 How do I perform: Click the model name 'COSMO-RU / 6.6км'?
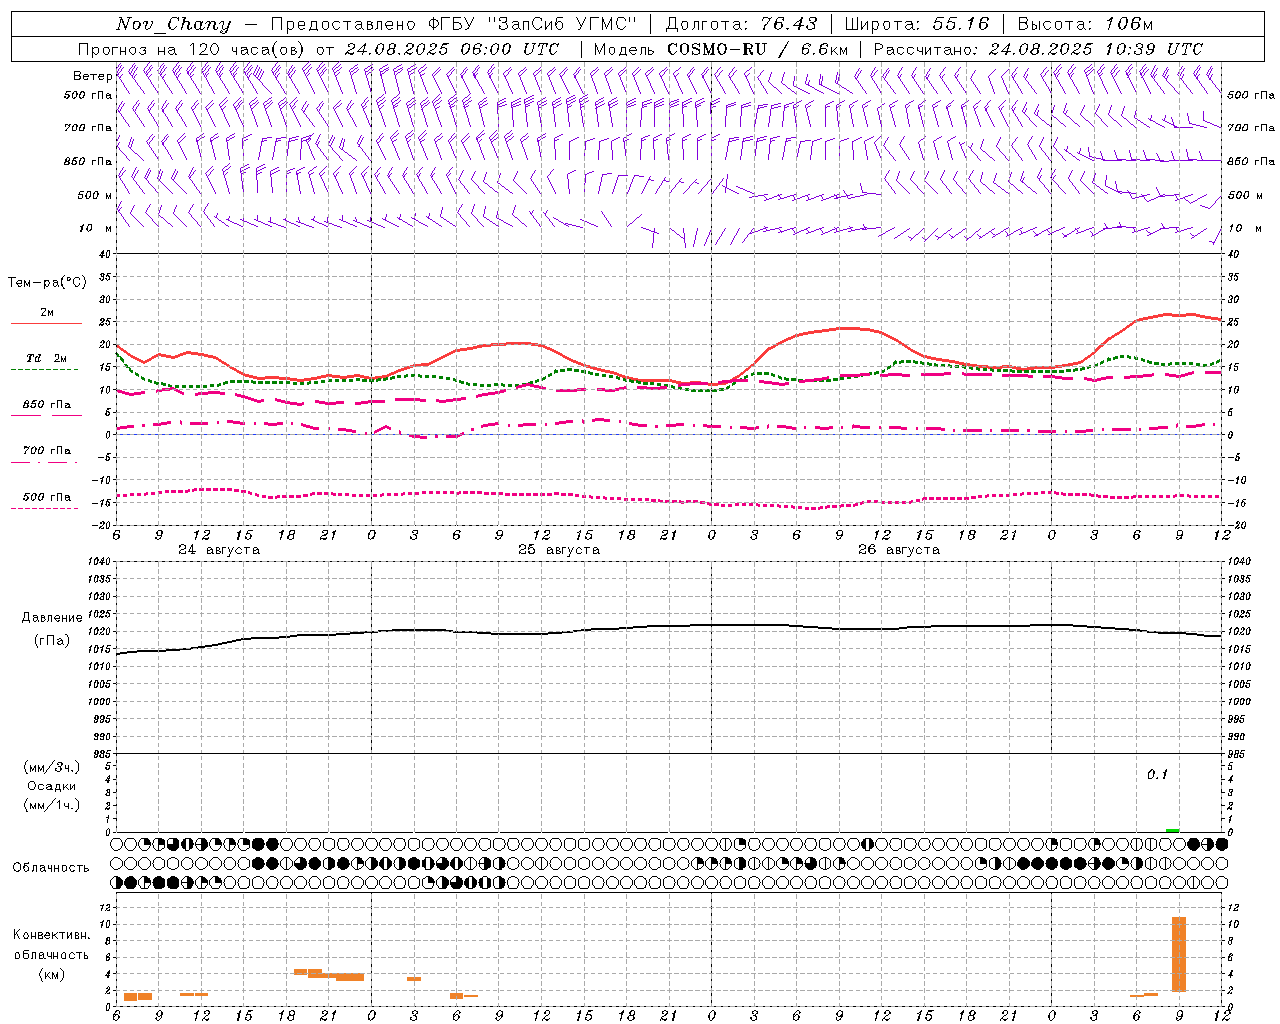757,49
